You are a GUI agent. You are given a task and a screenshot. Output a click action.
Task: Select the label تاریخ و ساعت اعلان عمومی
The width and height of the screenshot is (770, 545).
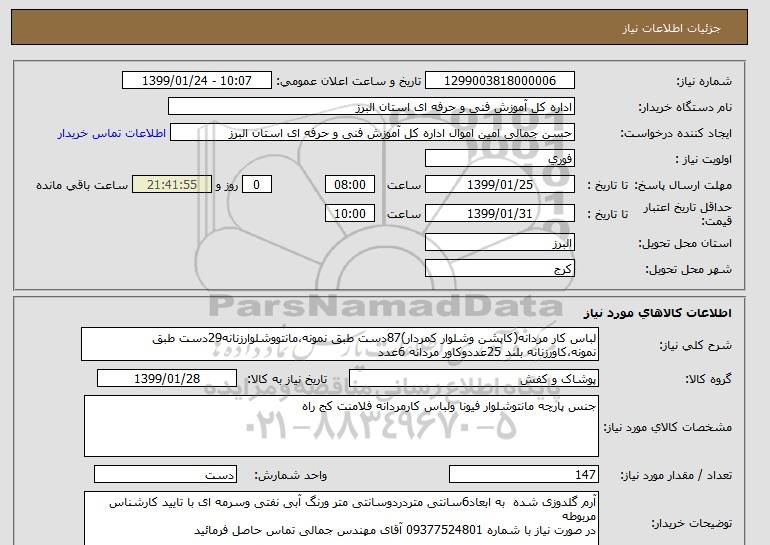349,81
